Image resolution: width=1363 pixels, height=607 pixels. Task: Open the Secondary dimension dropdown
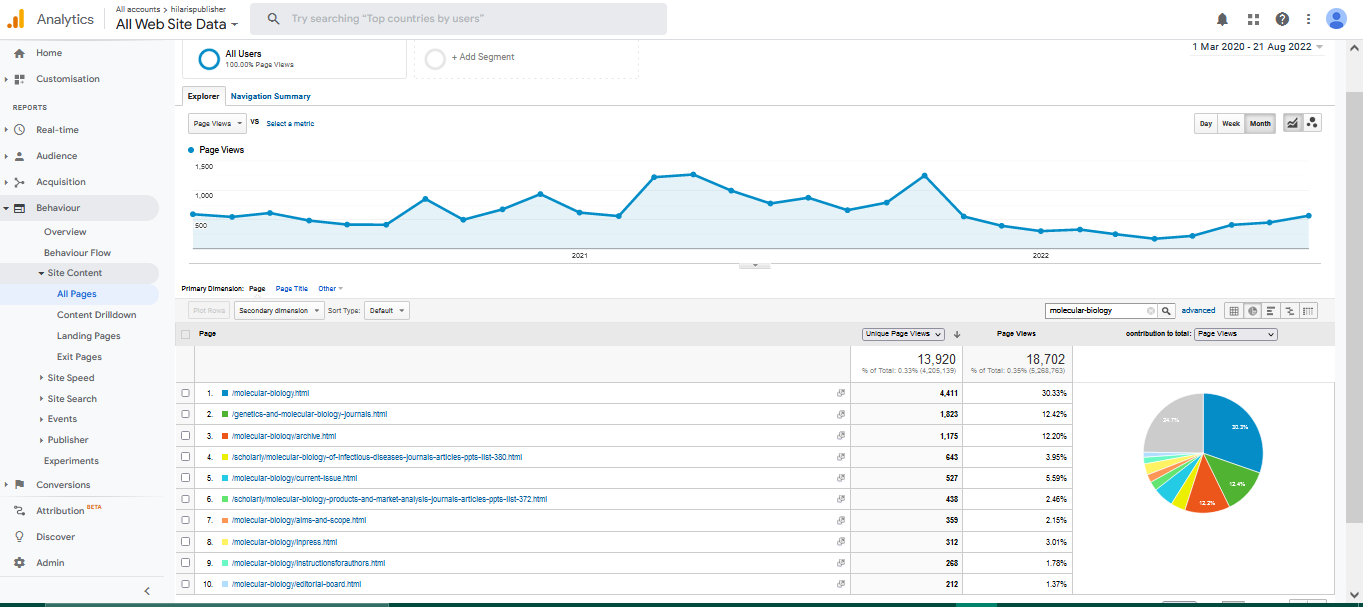(279, 311)
